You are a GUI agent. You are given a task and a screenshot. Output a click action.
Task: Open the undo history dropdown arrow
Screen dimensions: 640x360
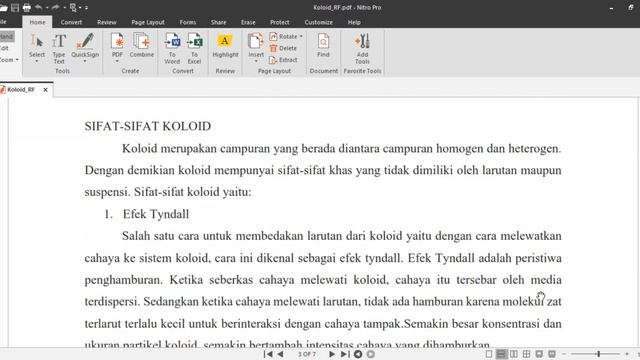pos(47,8)
